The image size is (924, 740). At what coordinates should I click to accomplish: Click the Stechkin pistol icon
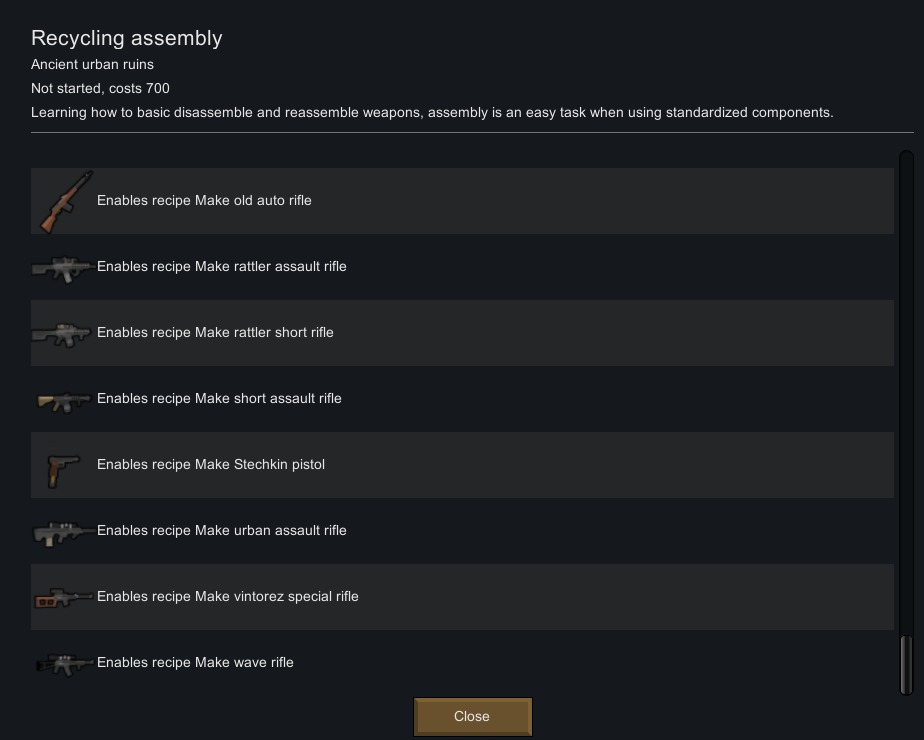(62, 470)
